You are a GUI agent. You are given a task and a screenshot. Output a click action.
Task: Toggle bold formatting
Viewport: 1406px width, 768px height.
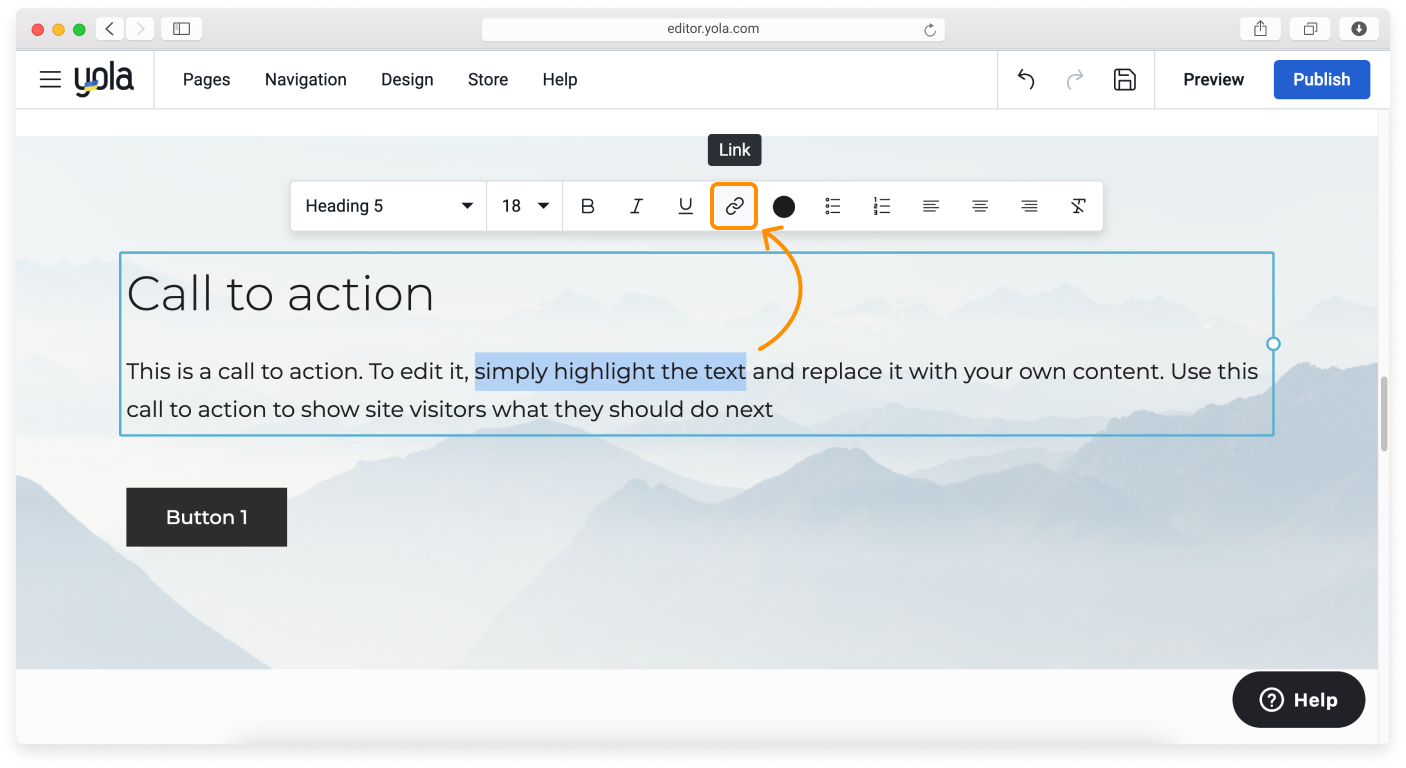pos(588,206)
